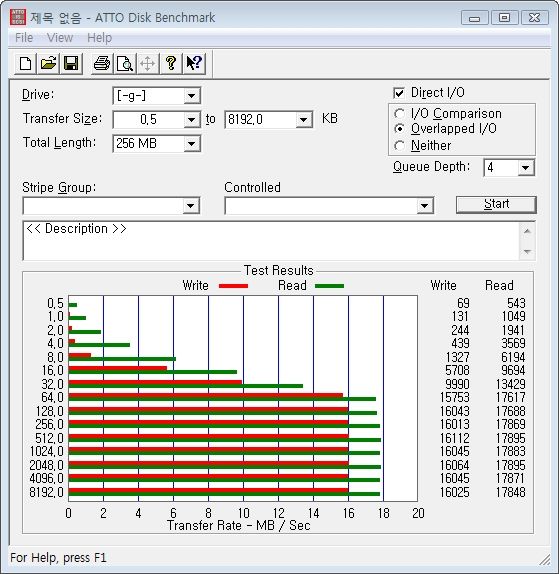
Task: Click the window resize grip corner
Action: (545, 560)
